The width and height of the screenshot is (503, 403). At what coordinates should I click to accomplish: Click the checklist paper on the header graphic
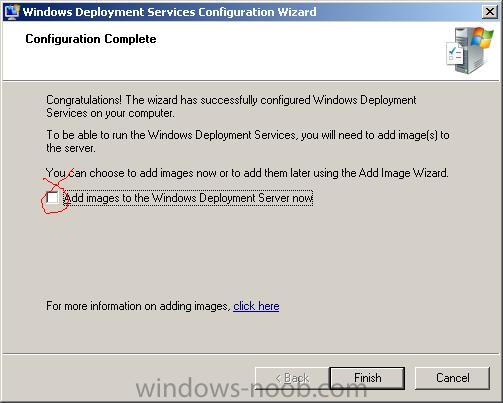455,55
